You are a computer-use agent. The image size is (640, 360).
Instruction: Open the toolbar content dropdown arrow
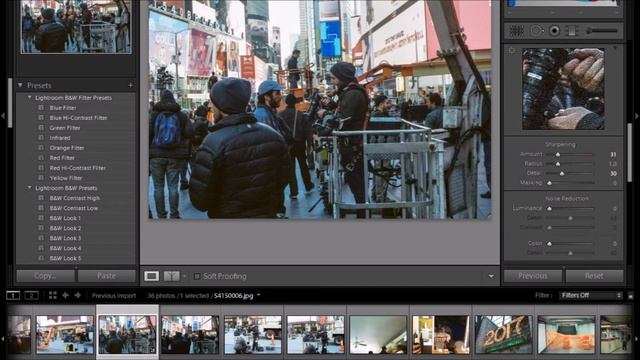point(491,276)
